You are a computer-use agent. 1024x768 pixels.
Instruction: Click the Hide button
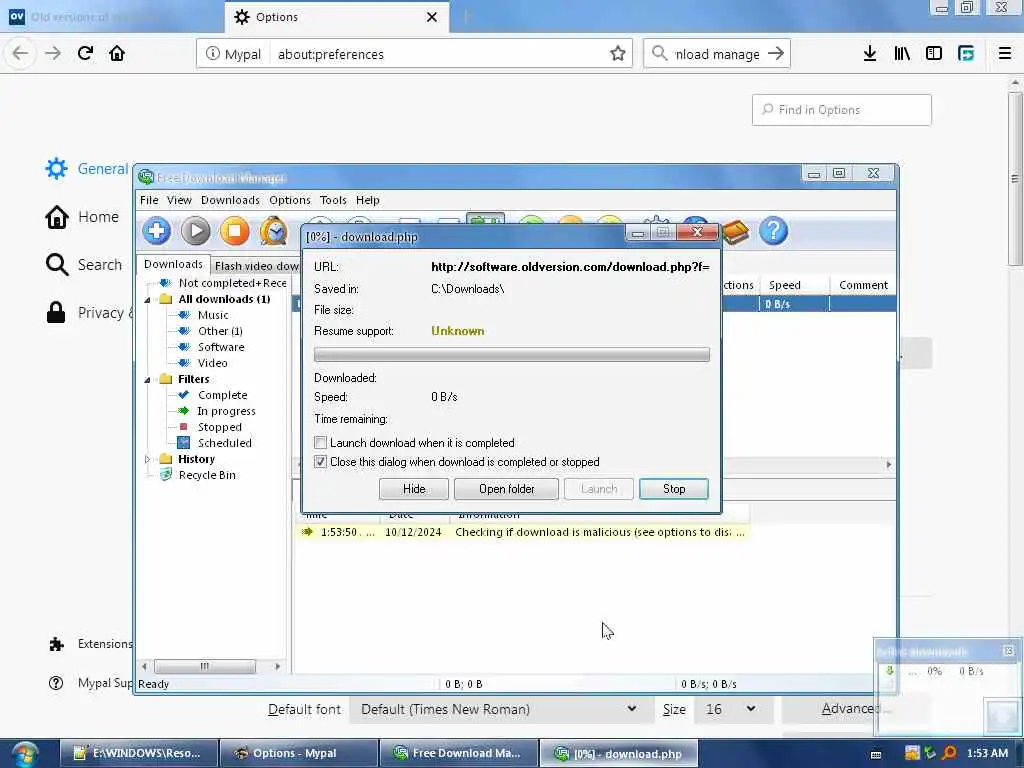pos(413,489)
